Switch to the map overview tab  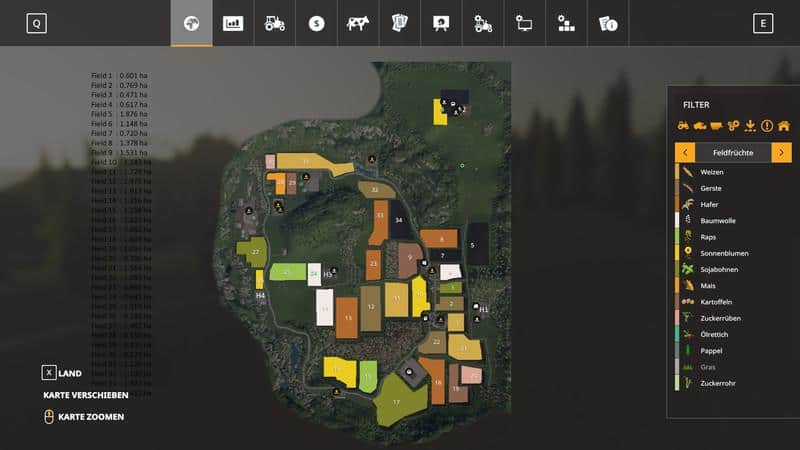point(191,24)
